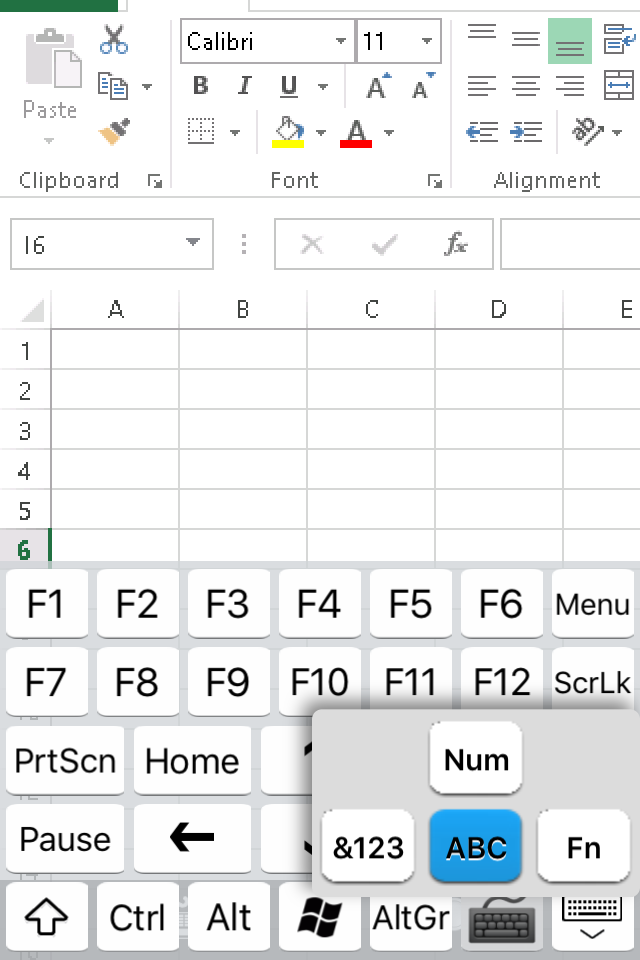Switch keyboard to &123 symbol mode
This screenshot has width=640, height=960.
pyautogui.click(x=368, y=846)
